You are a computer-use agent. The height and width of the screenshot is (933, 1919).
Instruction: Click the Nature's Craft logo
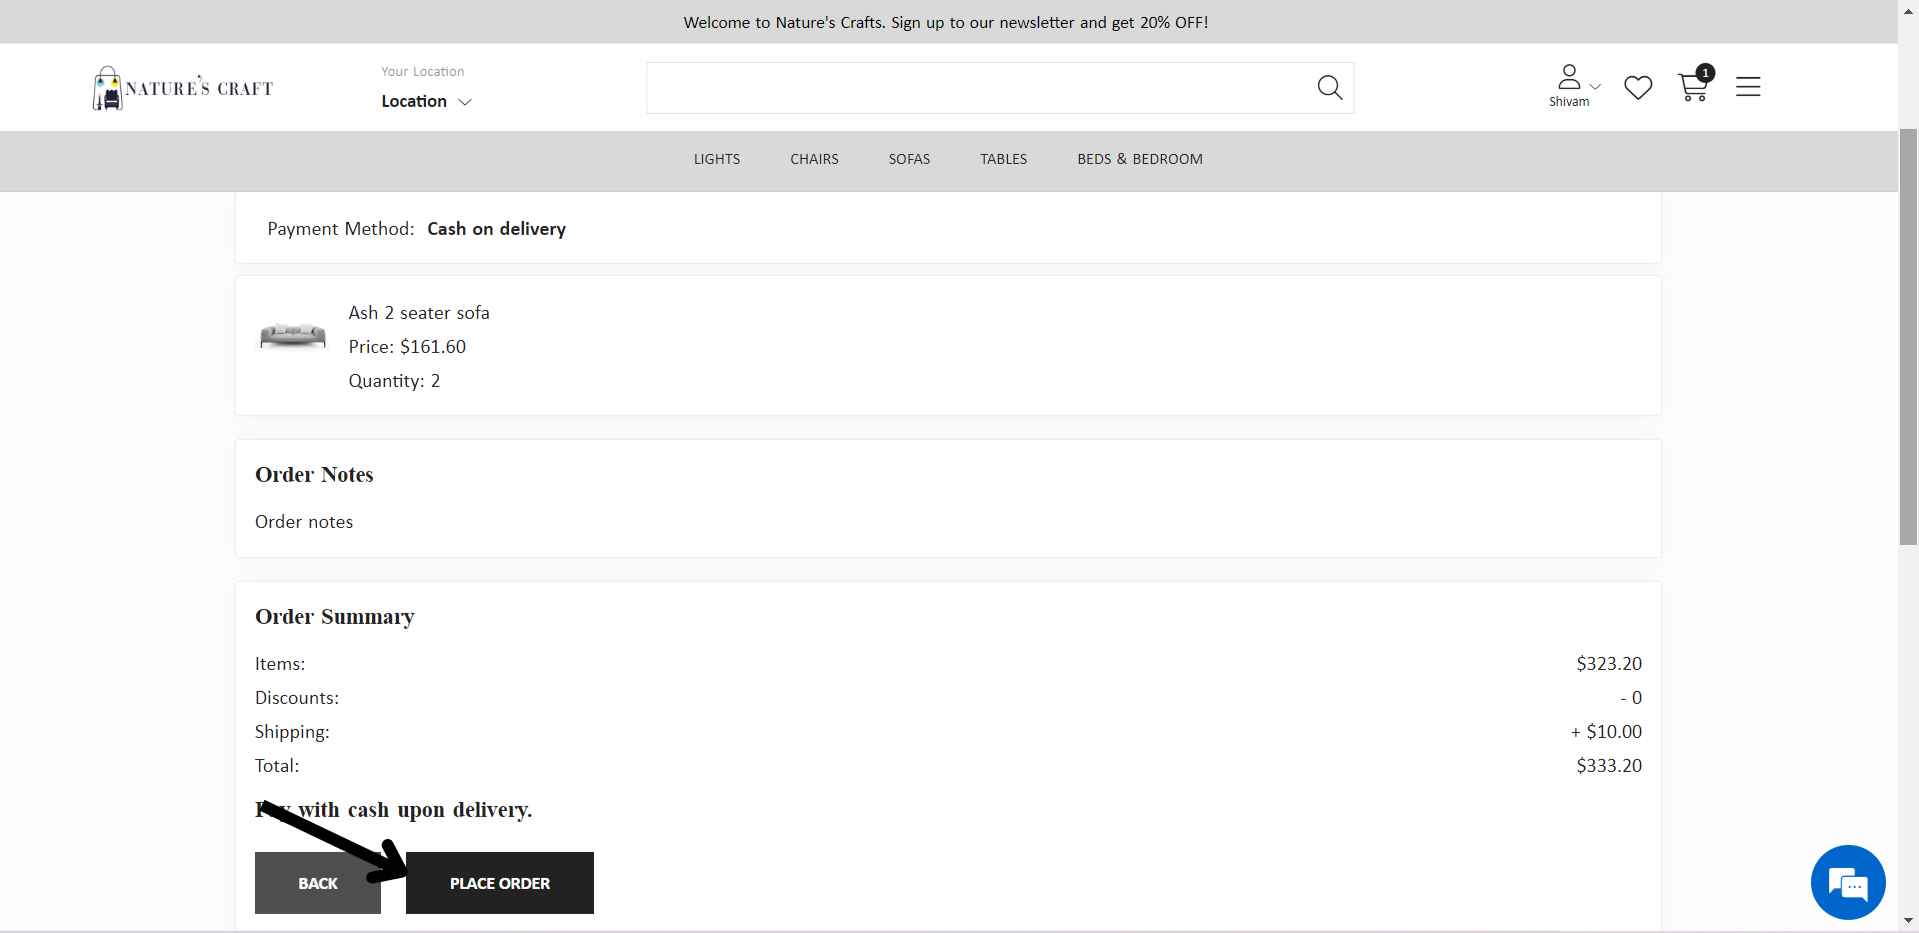click(183, 88)
